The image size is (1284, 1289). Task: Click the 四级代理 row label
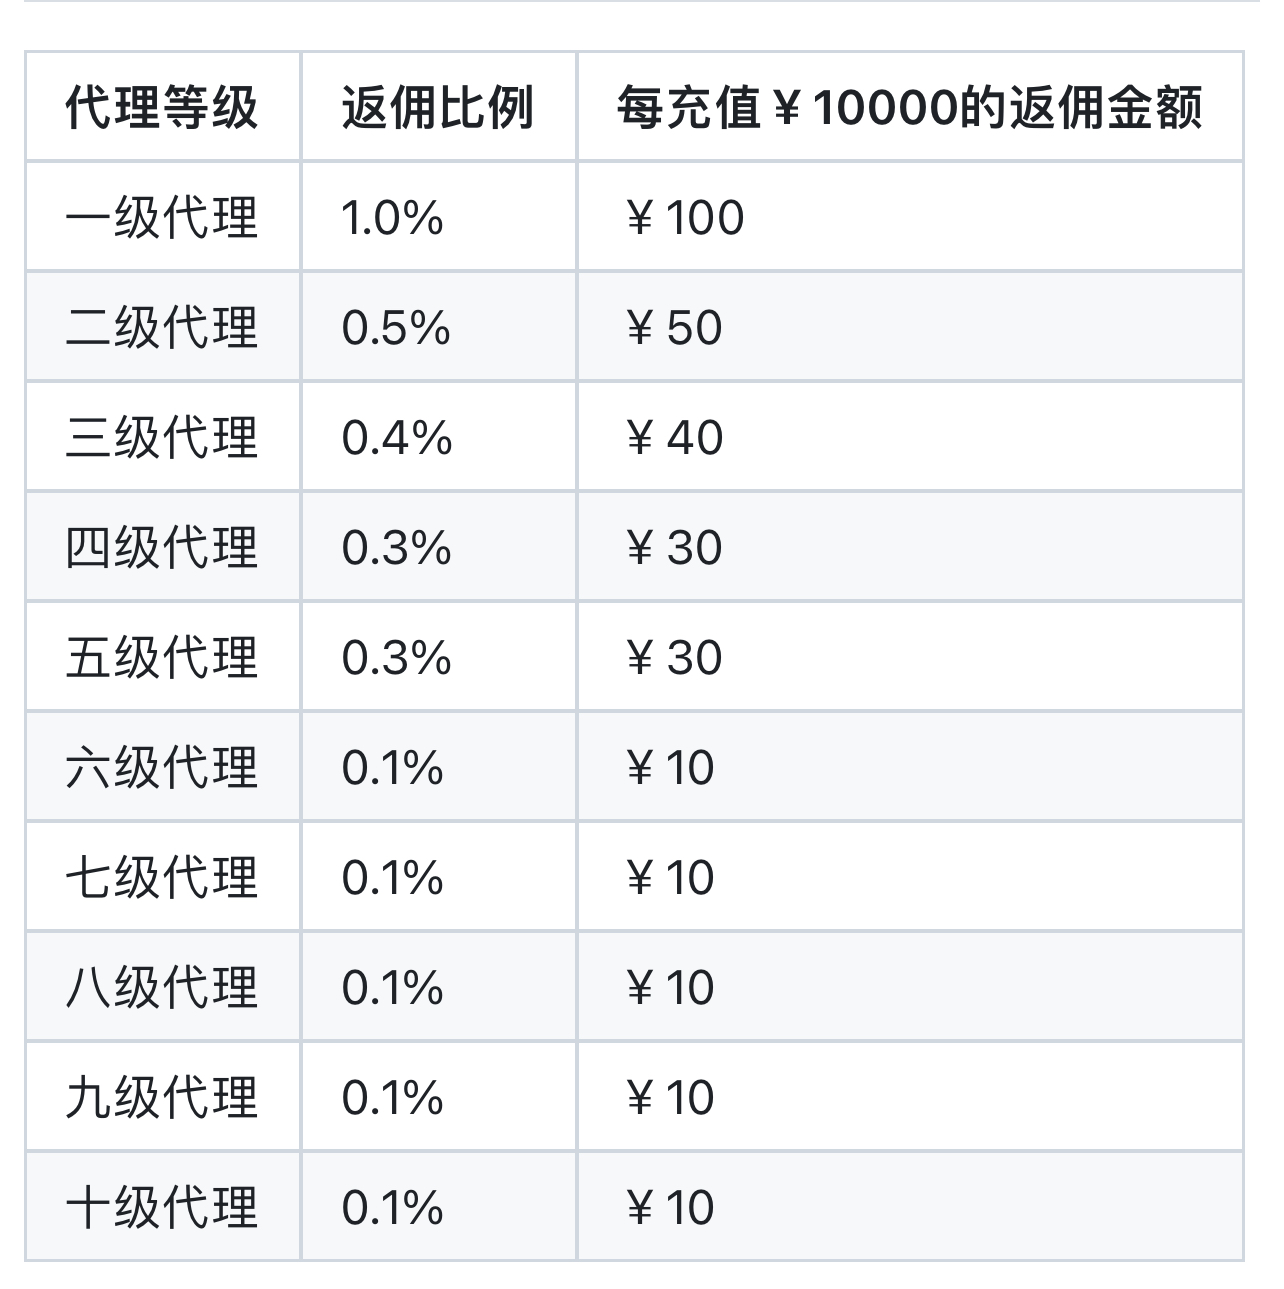click(162, 547)
